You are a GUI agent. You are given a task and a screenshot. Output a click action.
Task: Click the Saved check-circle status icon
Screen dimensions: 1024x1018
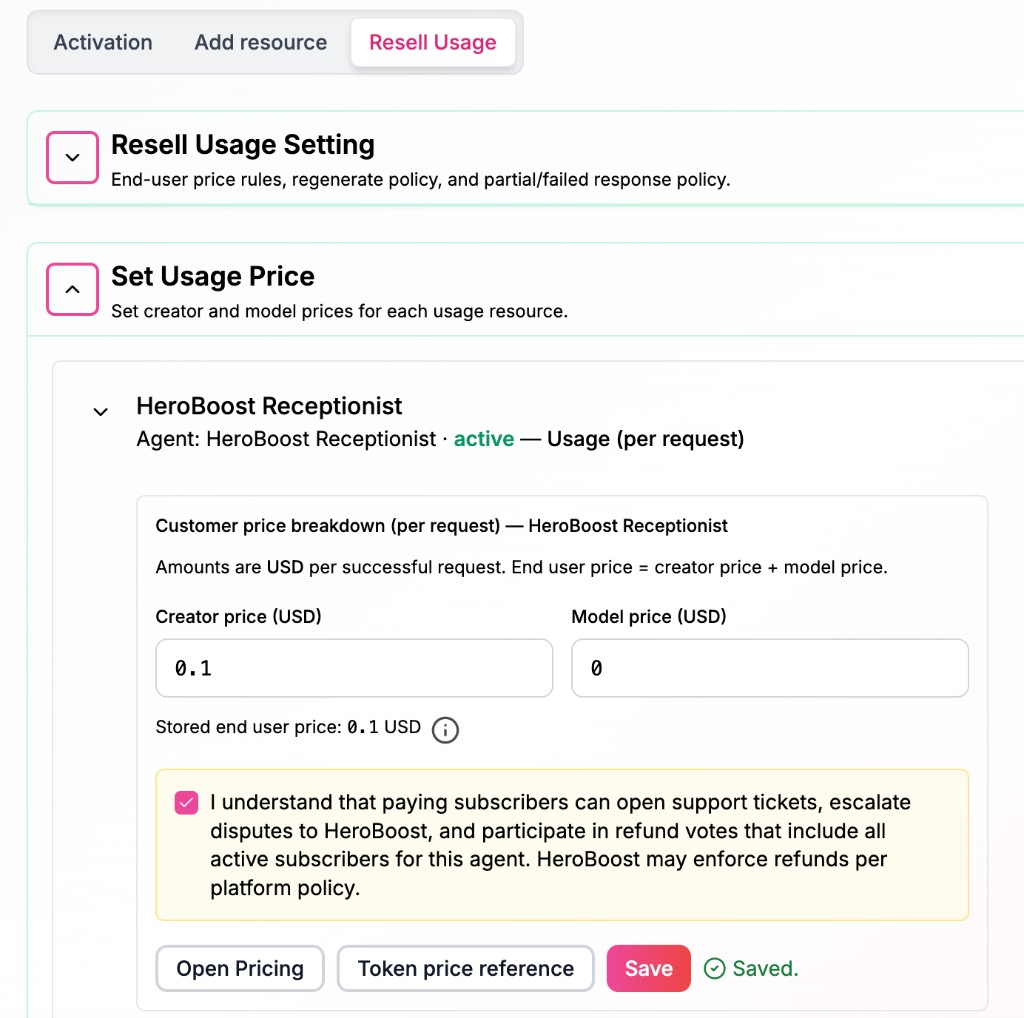click(714, 968)
